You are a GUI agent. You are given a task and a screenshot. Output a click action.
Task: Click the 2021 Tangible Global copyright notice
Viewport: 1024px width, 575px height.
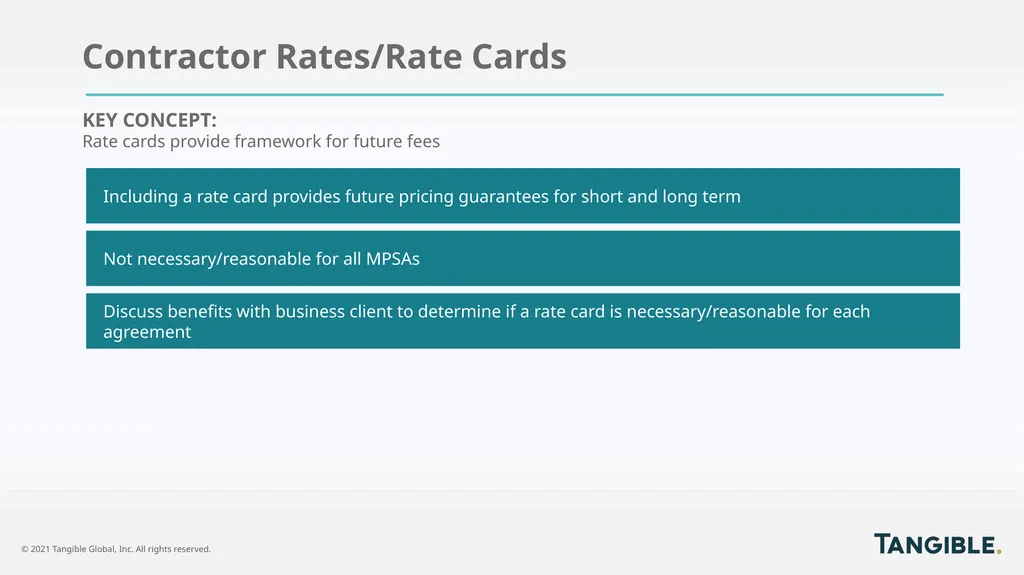pyautogui.click(x=116, y=549)
